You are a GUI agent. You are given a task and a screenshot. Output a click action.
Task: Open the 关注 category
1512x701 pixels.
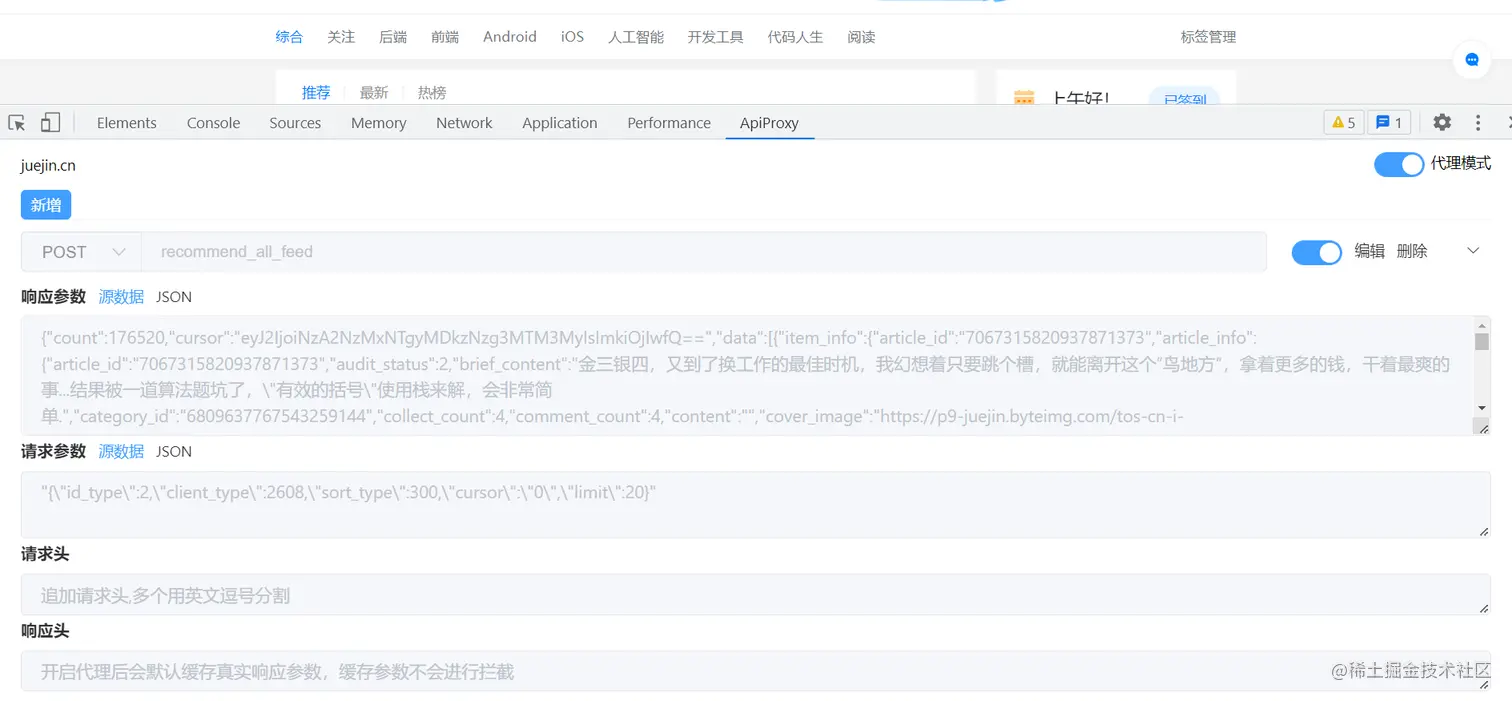[x=341, y=37]
